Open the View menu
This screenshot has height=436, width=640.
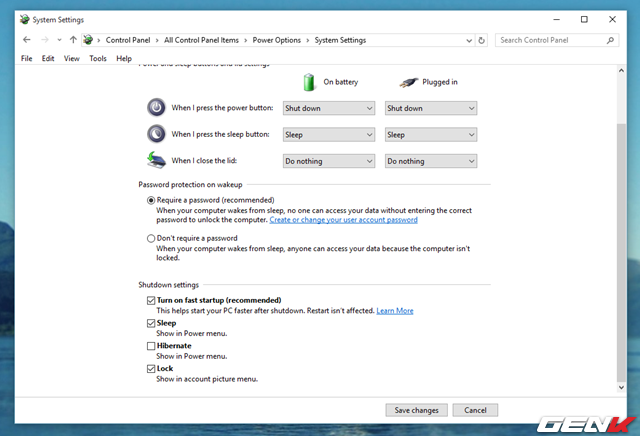[x=71, y=58]
